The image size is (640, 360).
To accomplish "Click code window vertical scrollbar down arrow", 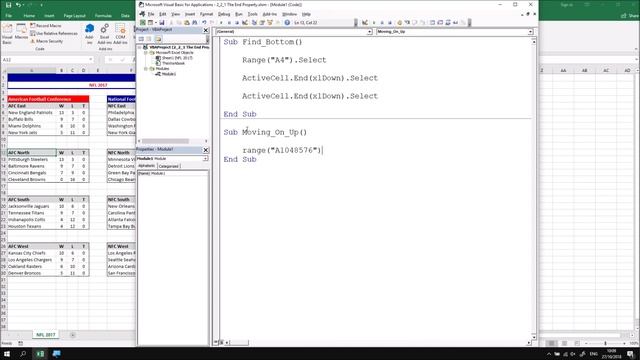I will pyautogui.click(x=533, y=337).
